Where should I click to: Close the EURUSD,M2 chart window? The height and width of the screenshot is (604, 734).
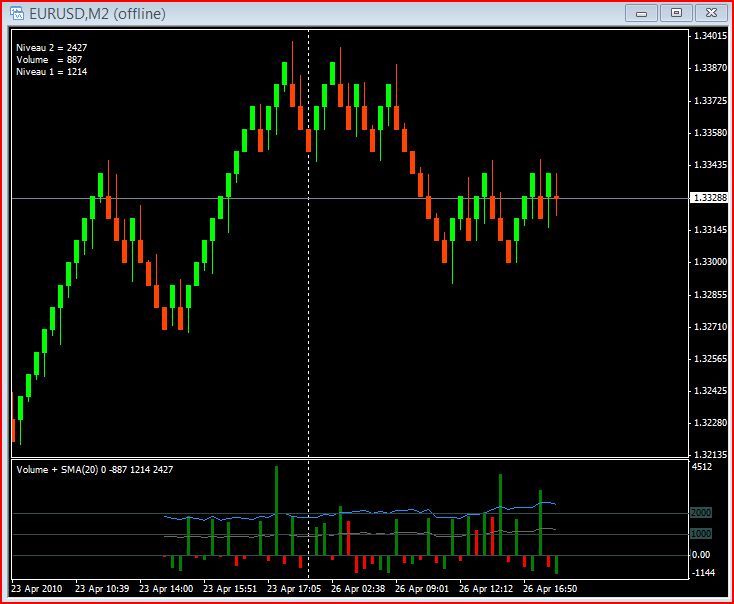coord(711,13)
